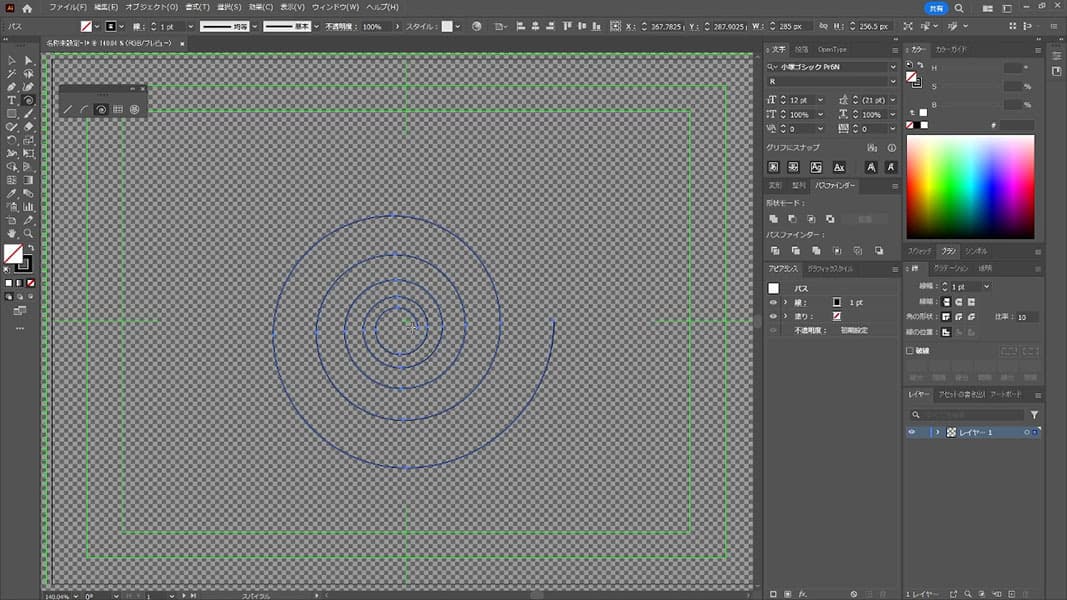
Task: Hide the 線 stroke attribute in Appearance panel
Action: [x=772, y=302]
